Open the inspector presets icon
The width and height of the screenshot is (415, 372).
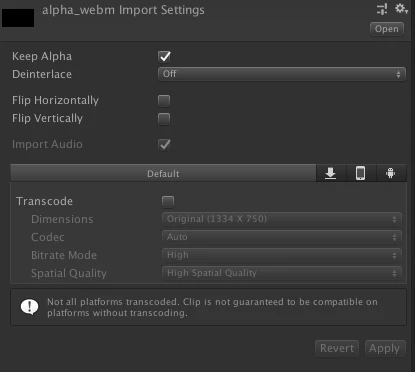pos(382,9)
